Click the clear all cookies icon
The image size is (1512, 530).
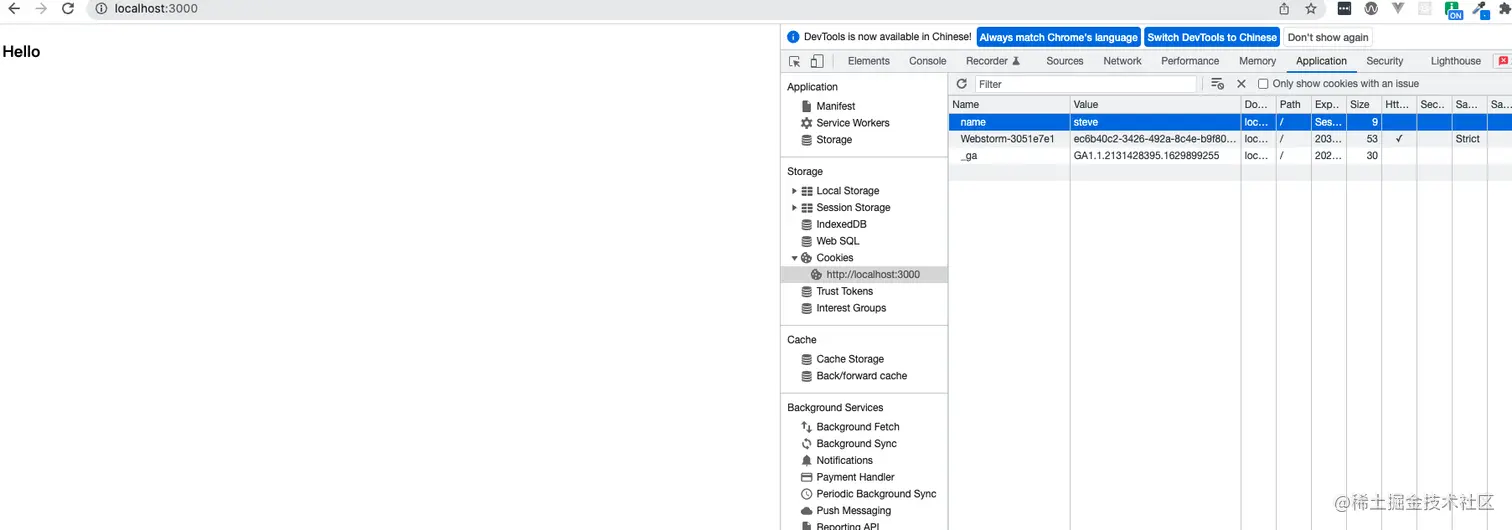coord(1217,84)
